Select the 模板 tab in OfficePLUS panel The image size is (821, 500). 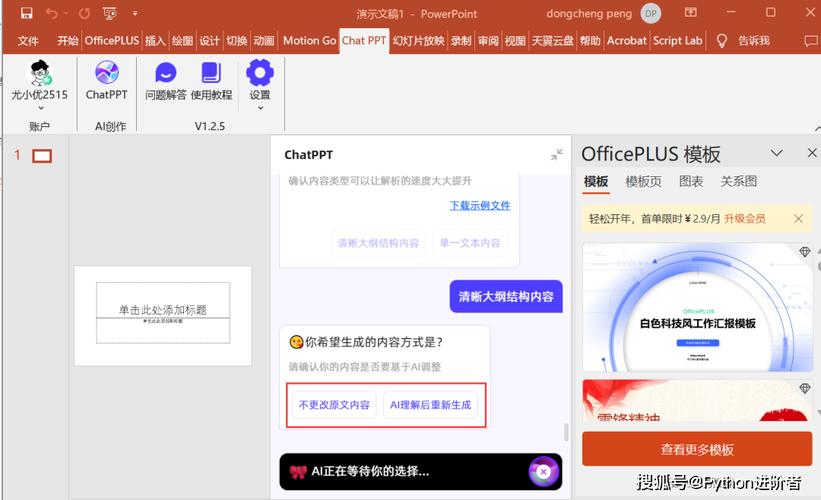[x=596, y=182]
